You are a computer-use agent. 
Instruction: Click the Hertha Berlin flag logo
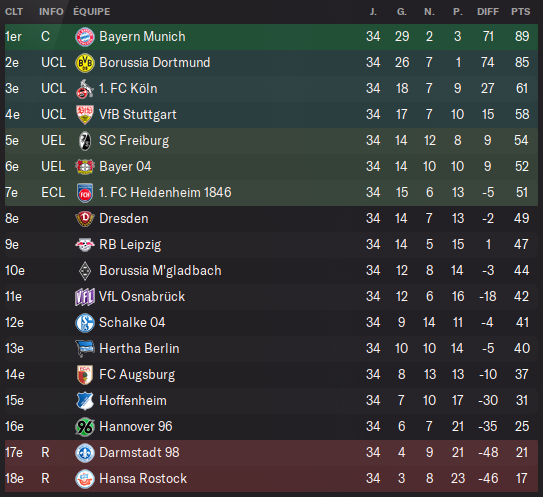pyautogui.click(x=85, y=348)
